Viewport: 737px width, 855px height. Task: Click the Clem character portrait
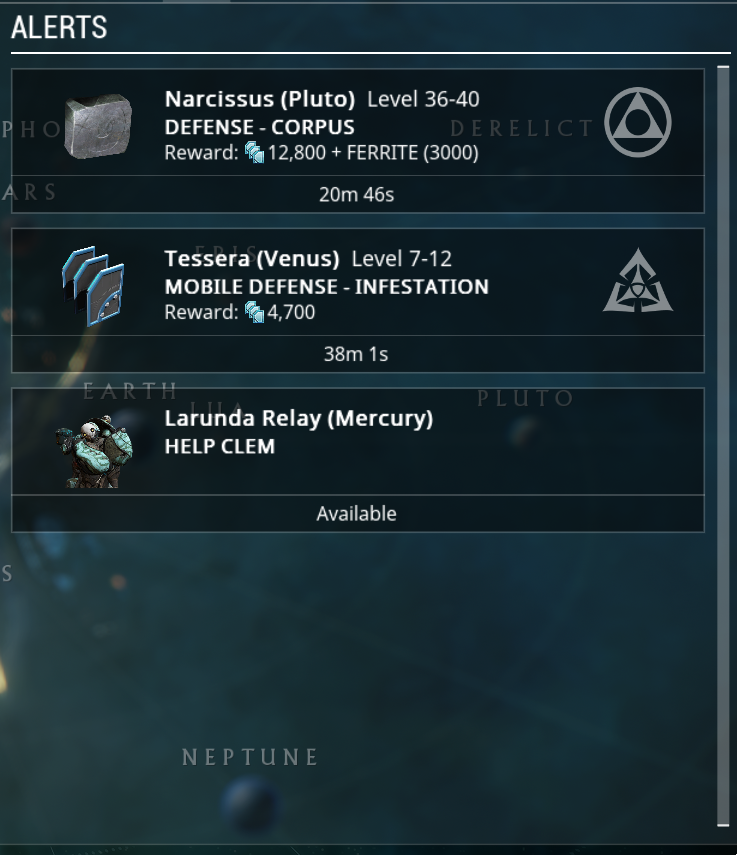coord(94,452)
